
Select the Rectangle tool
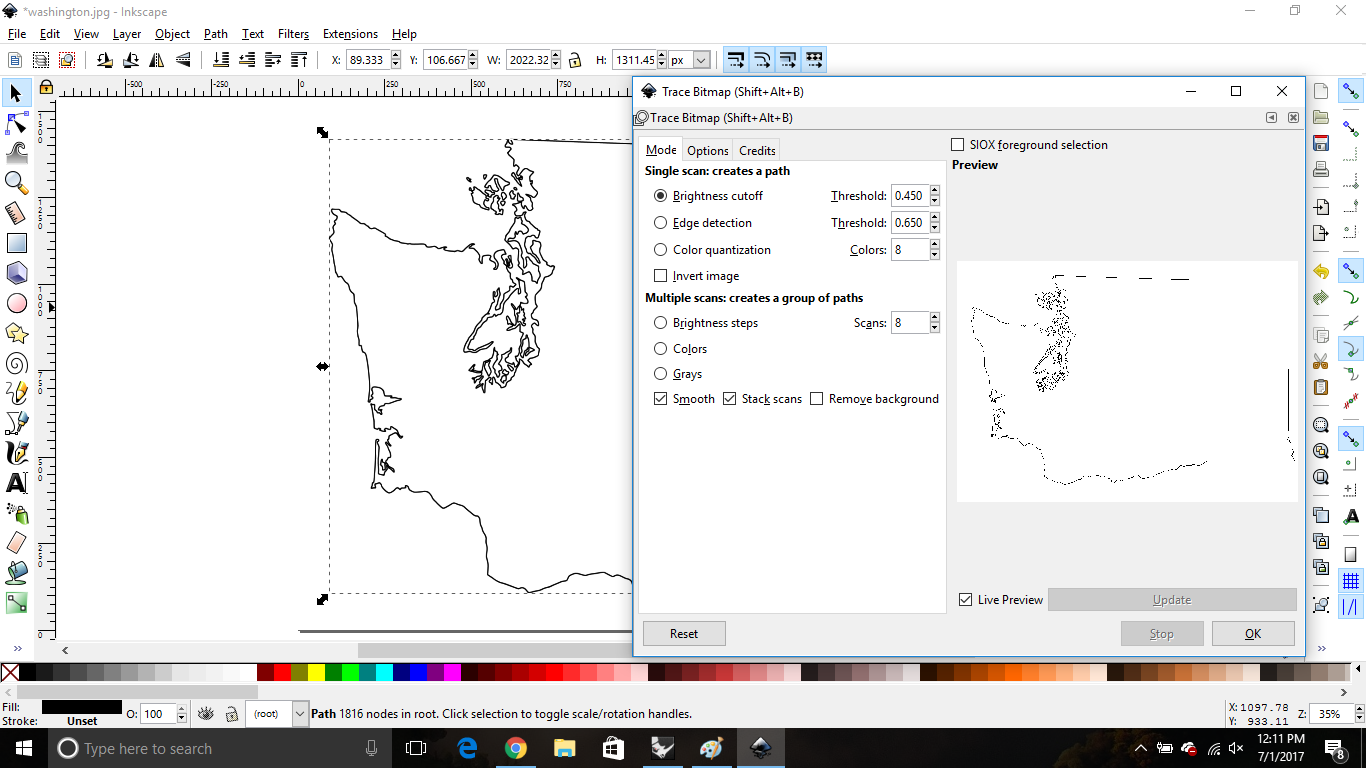pyautogui.click(x=16, y=242)
